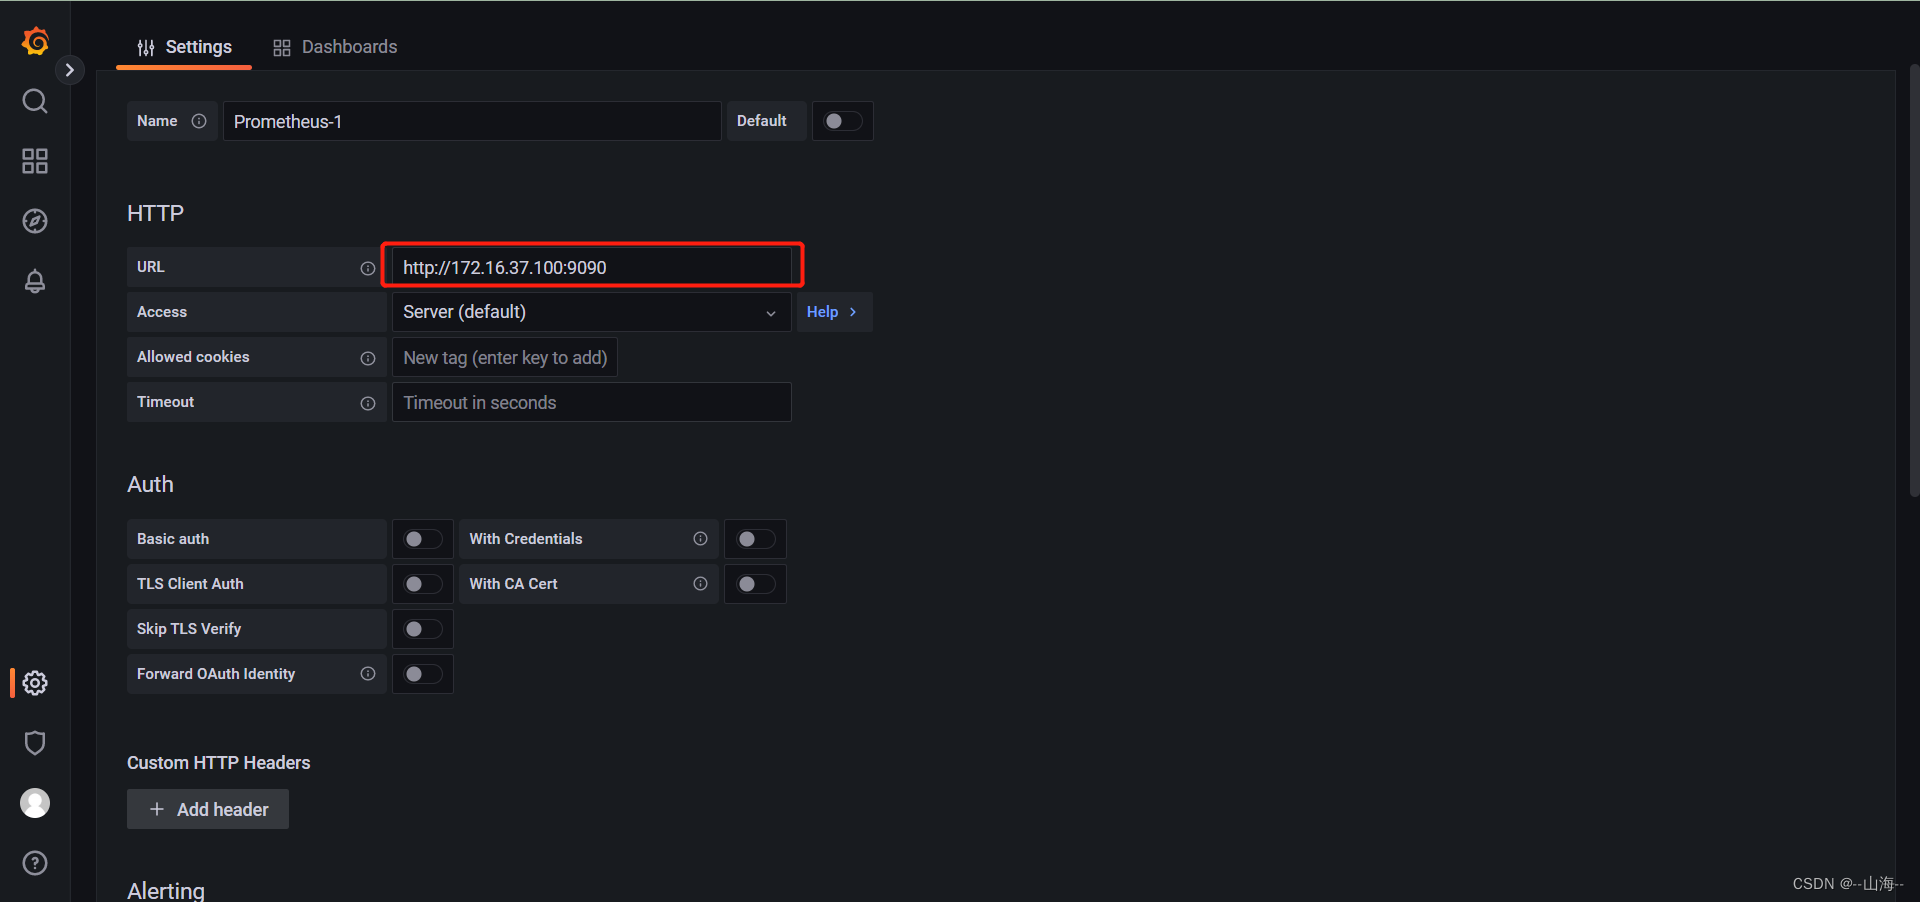Enable the Basic auth switch
The image size is (1920, 902).
coord(423,539)
